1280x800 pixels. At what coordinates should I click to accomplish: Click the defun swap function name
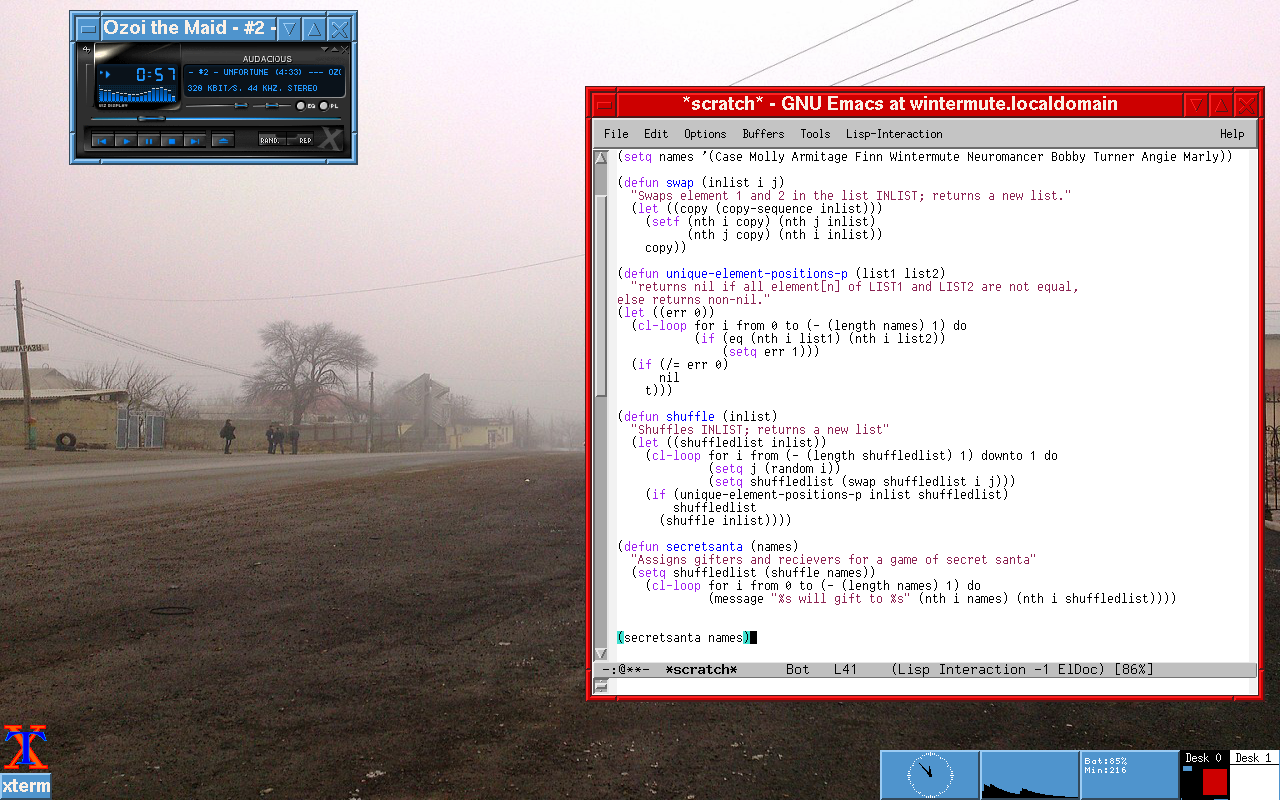tap(680, 182)
